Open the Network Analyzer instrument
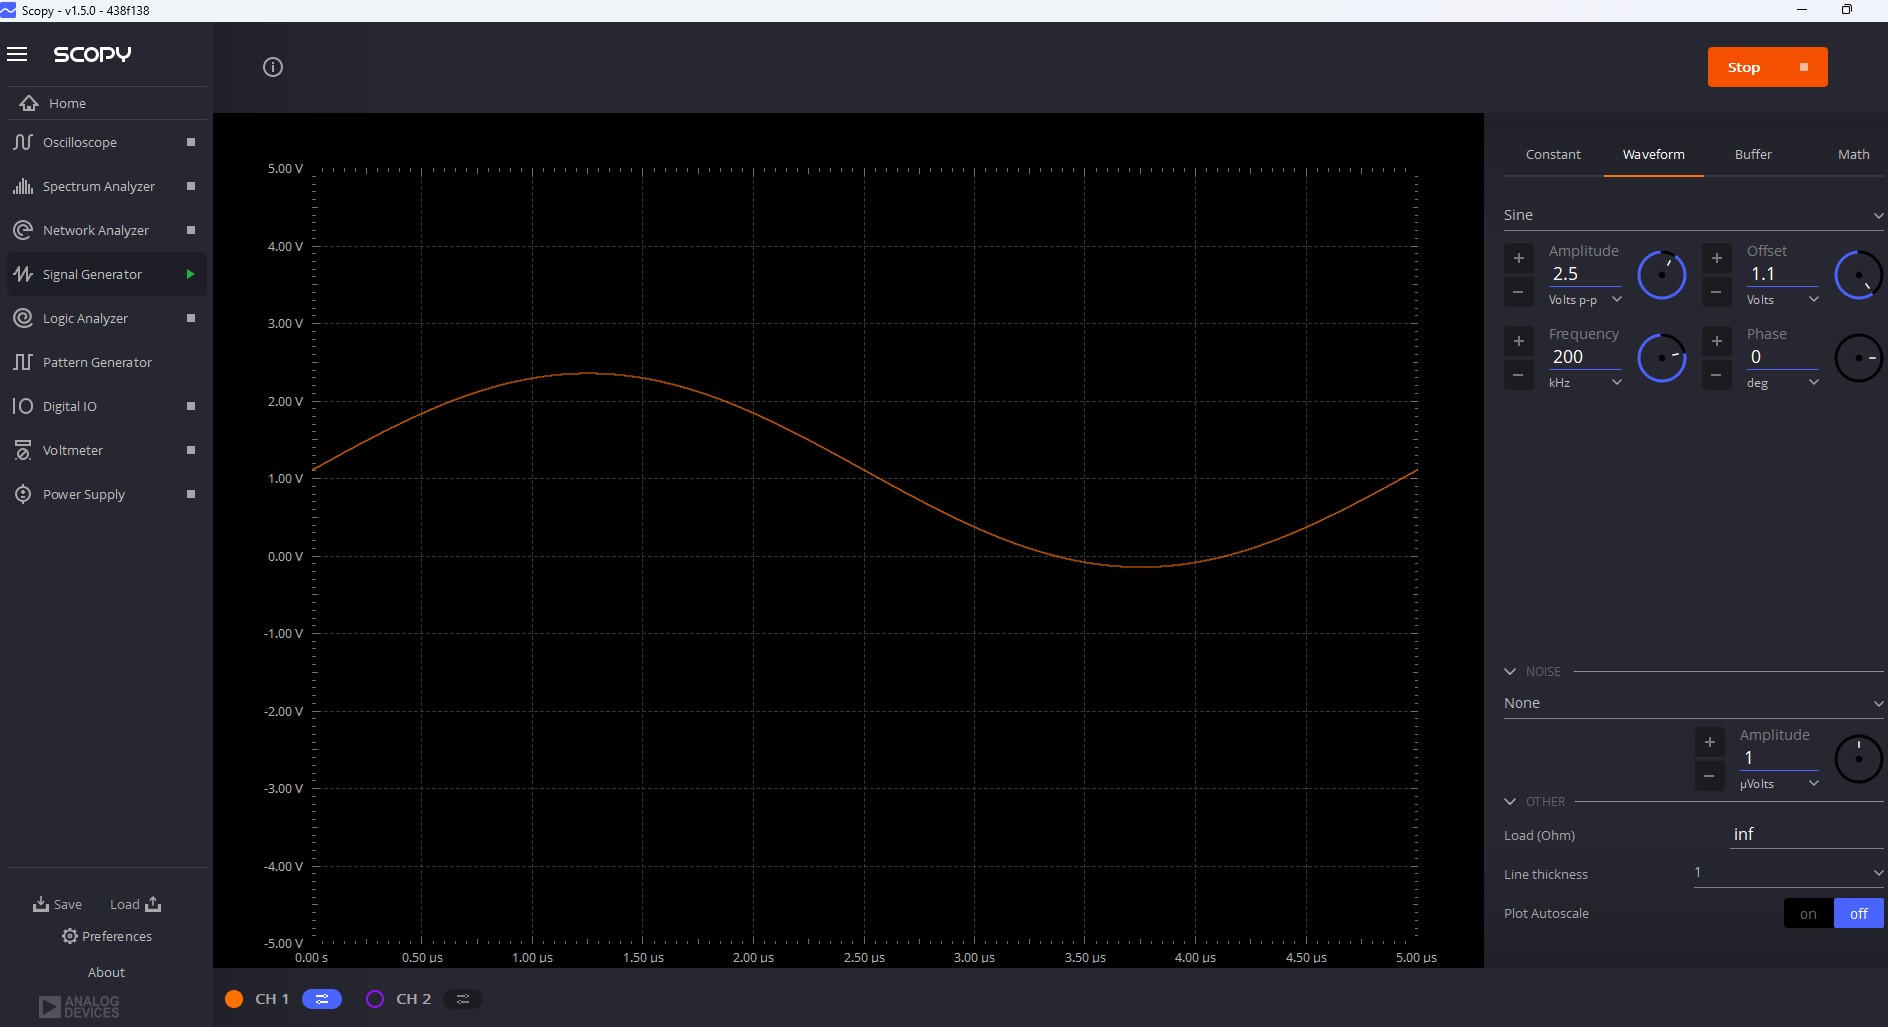This screenshot has height=1027, width=1888. pos(95,230)
